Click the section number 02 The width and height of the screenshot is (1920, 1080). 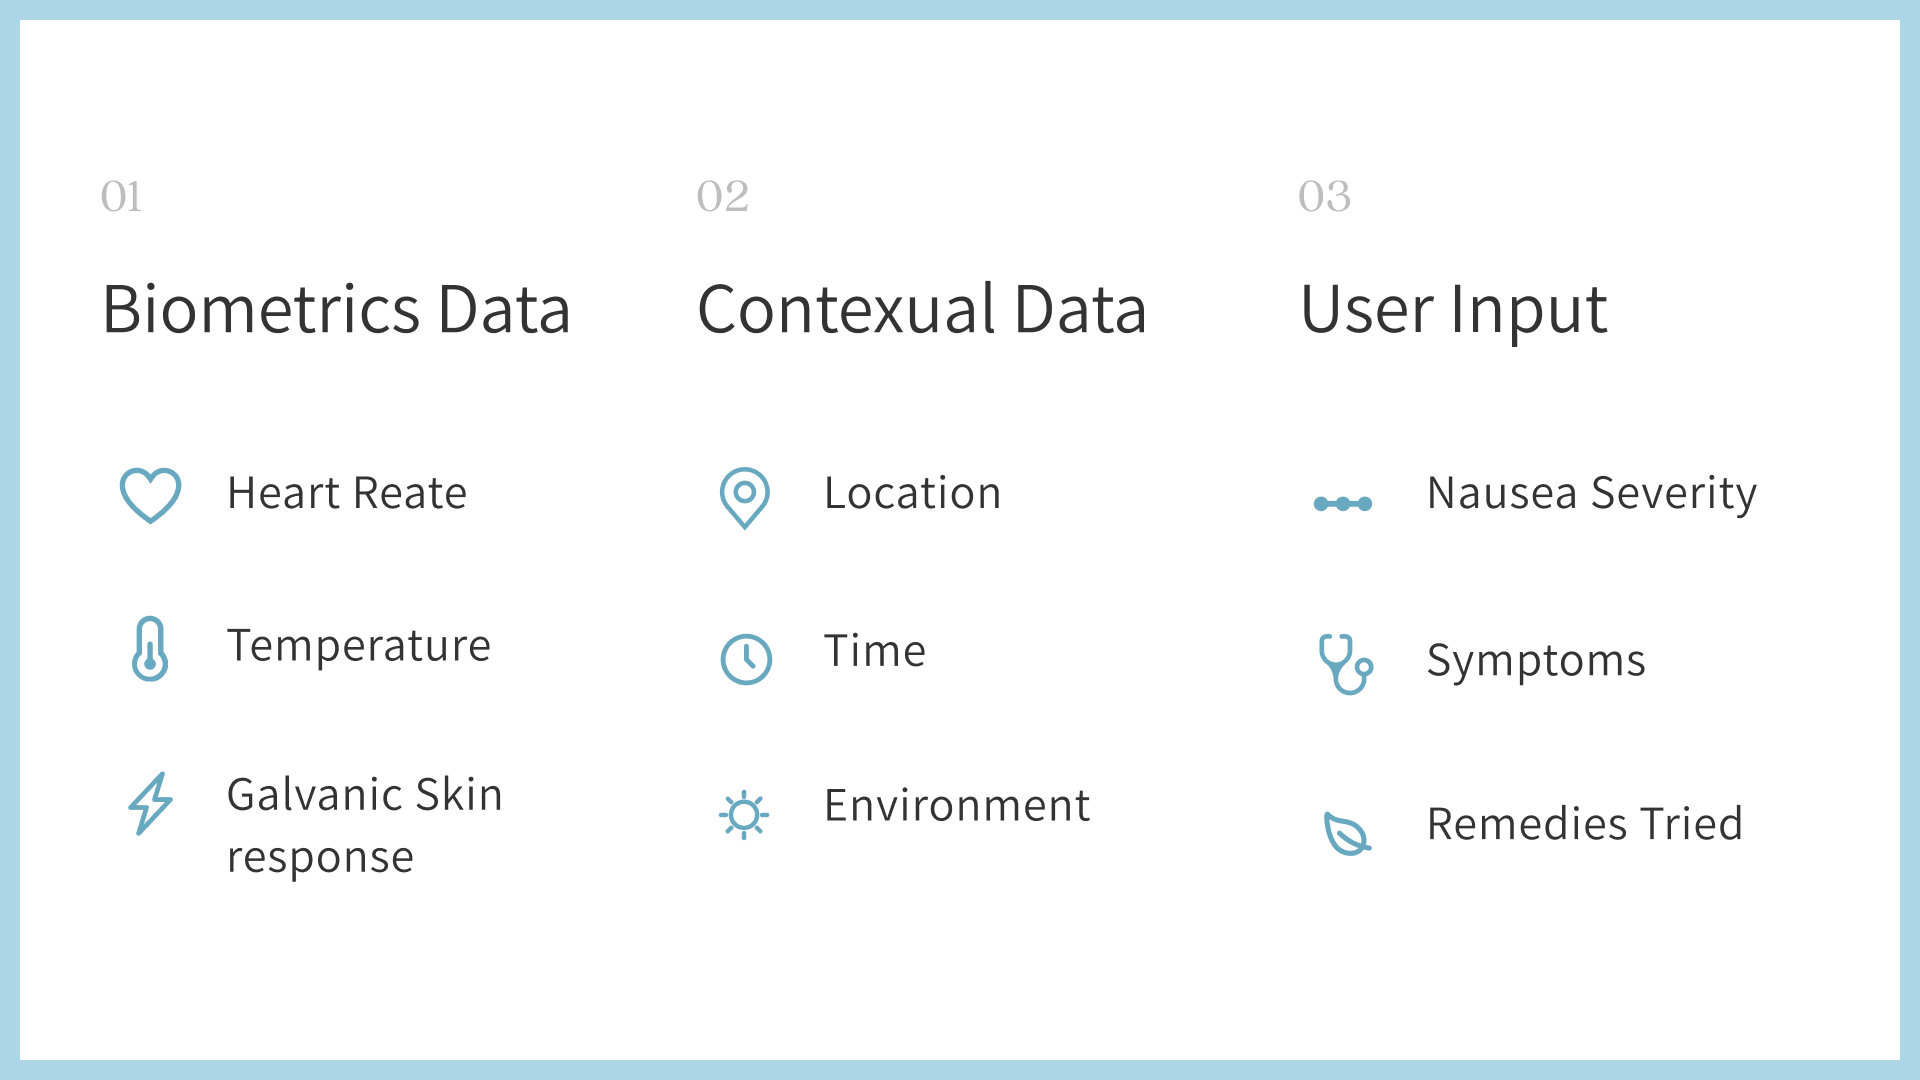pos(722,197)
